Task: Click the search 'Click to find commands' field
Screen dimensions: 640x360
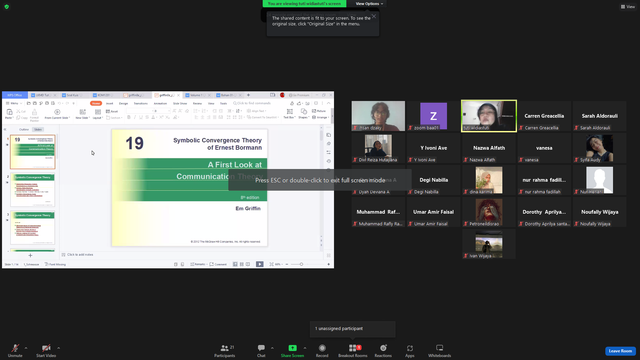Action: coord(252,103)
